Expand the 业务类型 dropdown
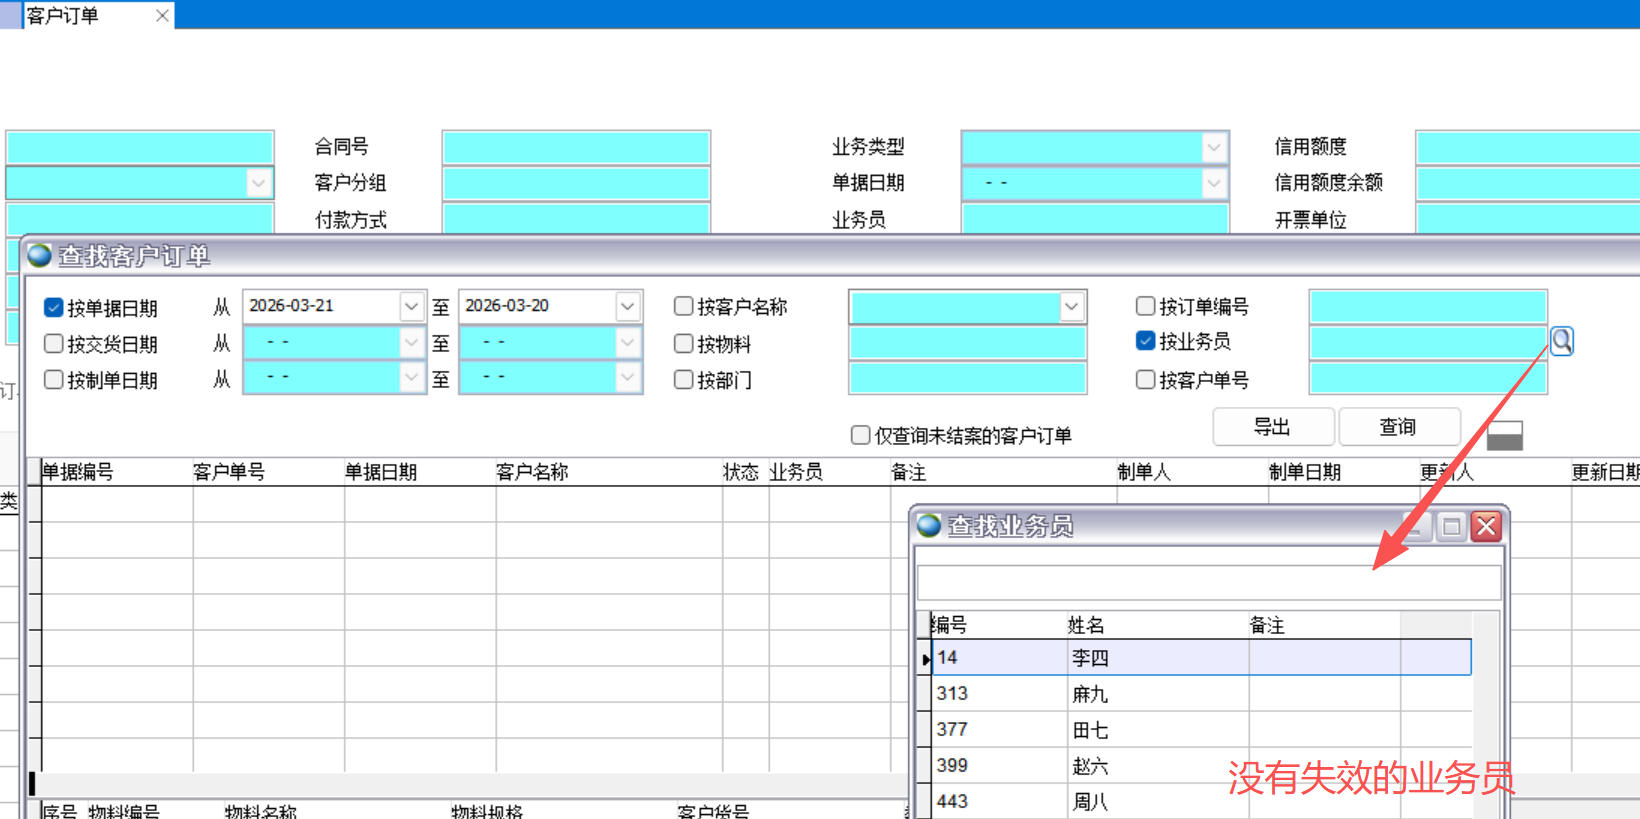The width and height of the screenshot is (1640, 819). (x=1213, y=147)
